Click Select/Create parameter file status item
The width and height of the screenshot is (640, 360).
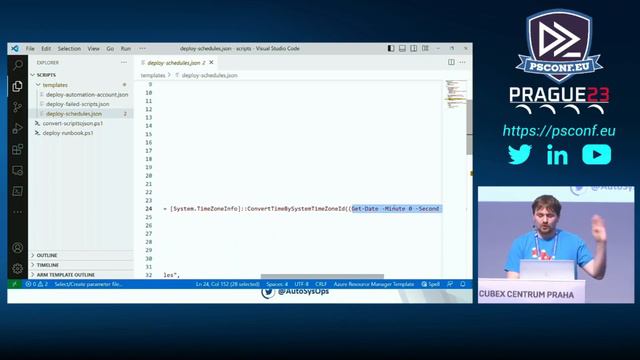88,284
